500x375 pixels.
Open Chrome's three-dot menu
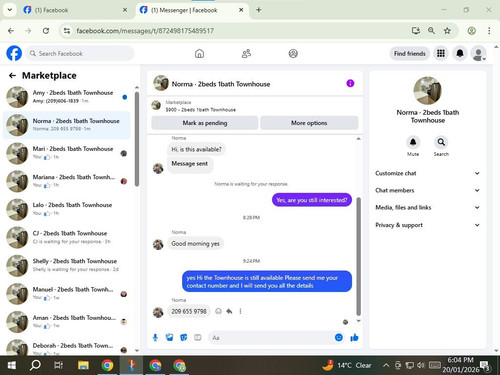pos(489,31)
